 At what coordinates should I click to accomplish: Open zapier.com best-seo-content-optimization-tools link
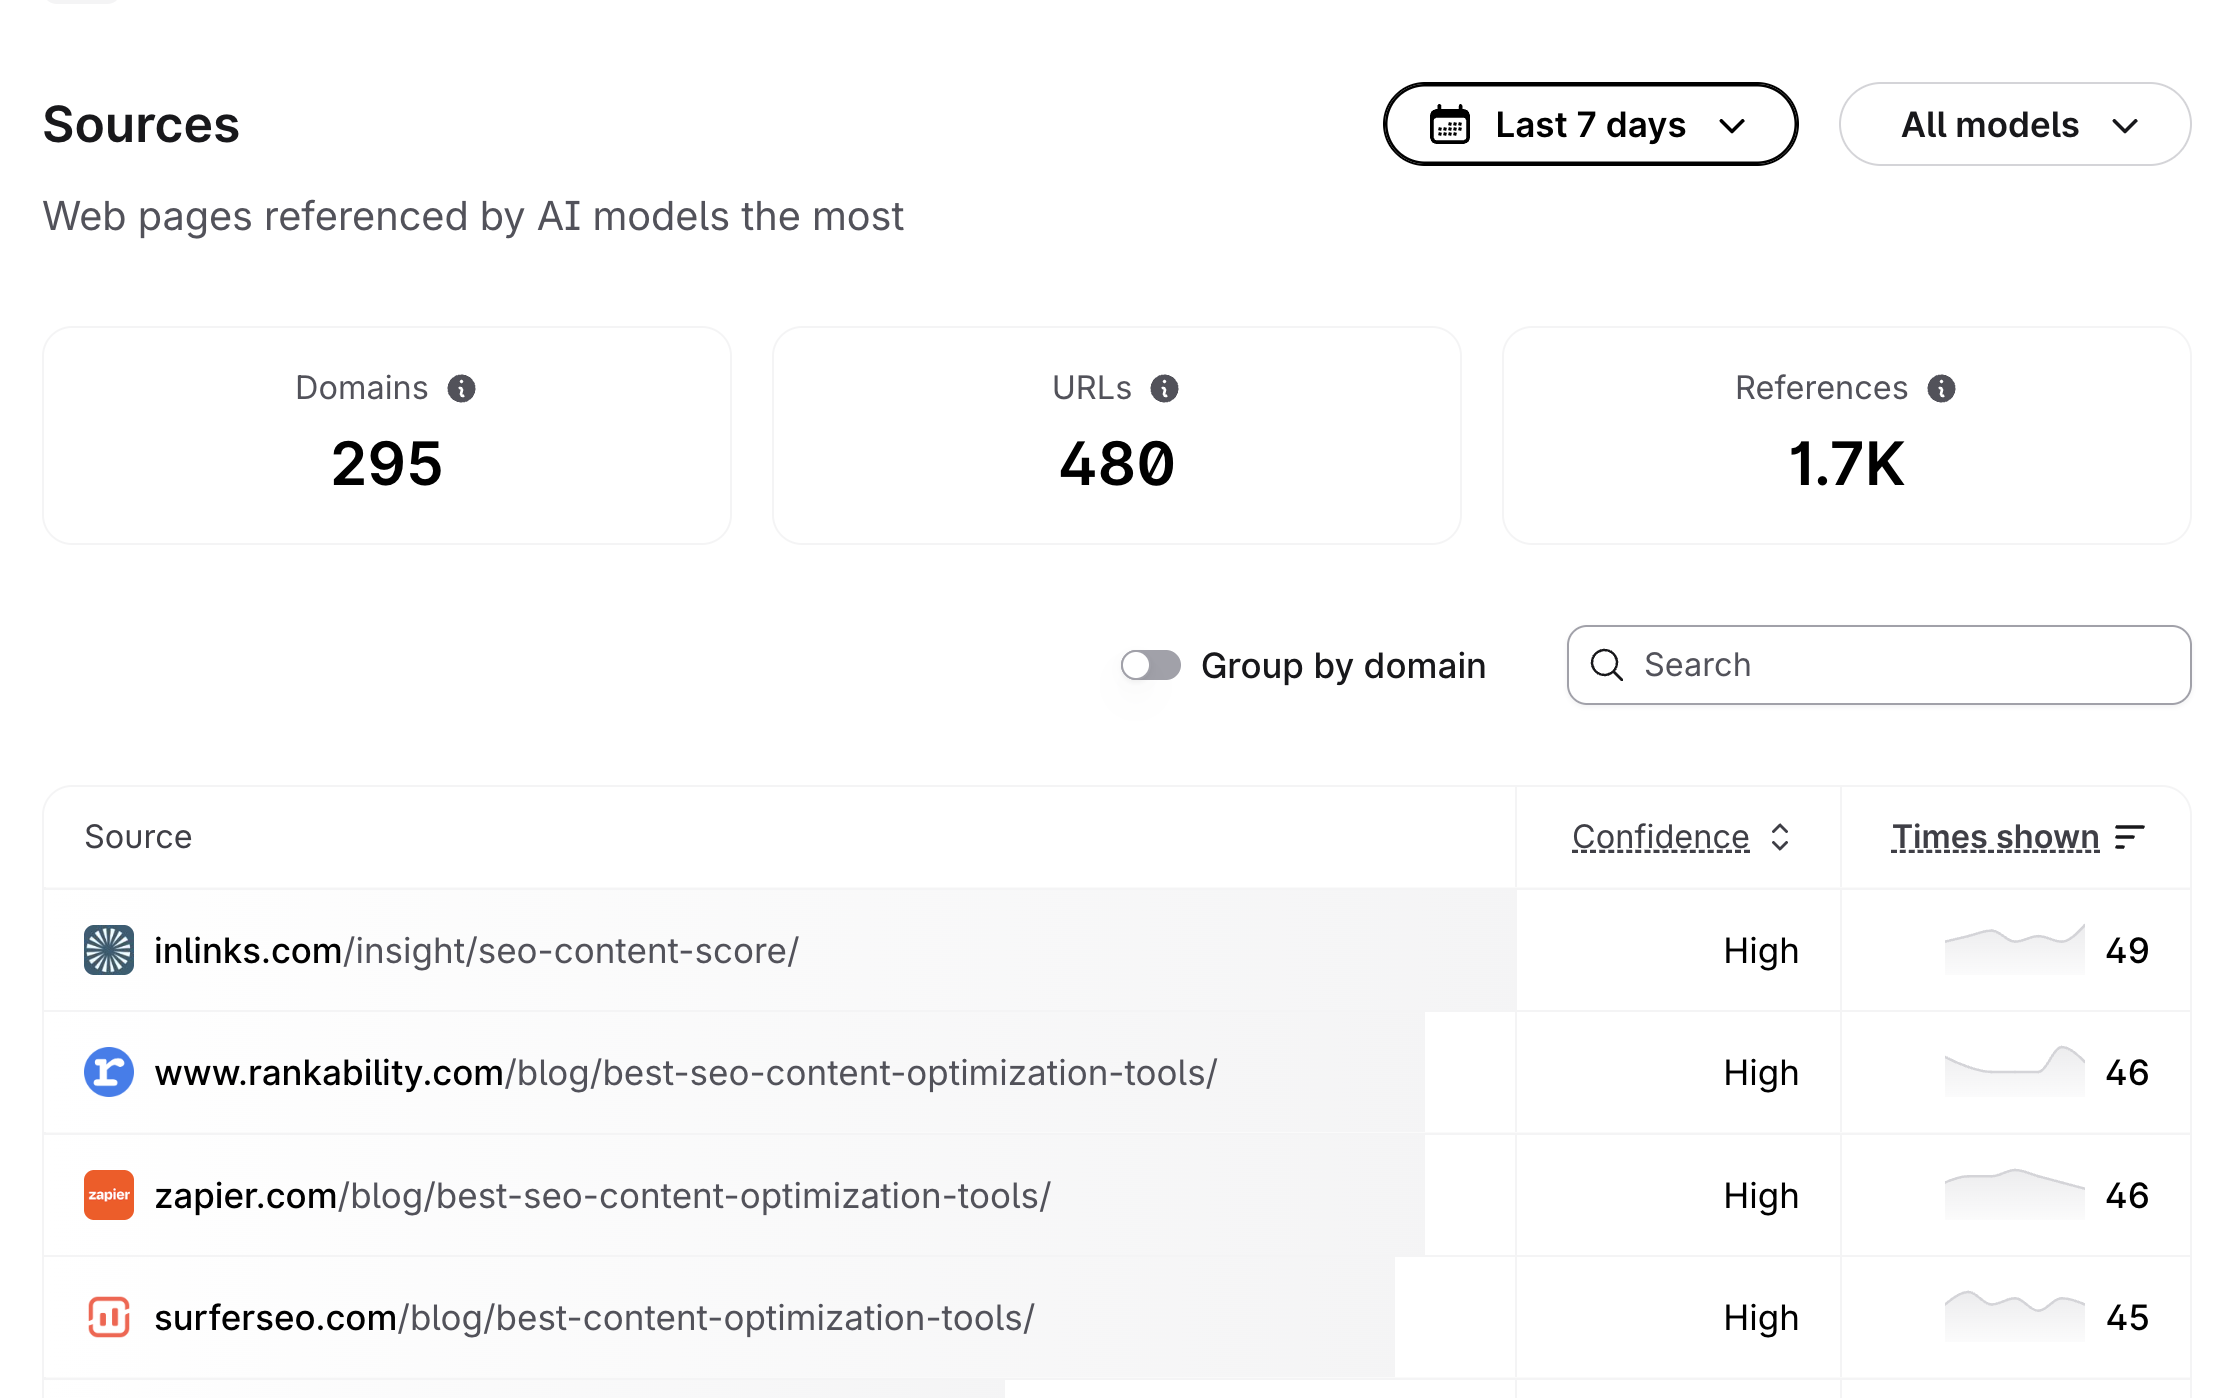pyautogui.click(x=602, y=1195)
